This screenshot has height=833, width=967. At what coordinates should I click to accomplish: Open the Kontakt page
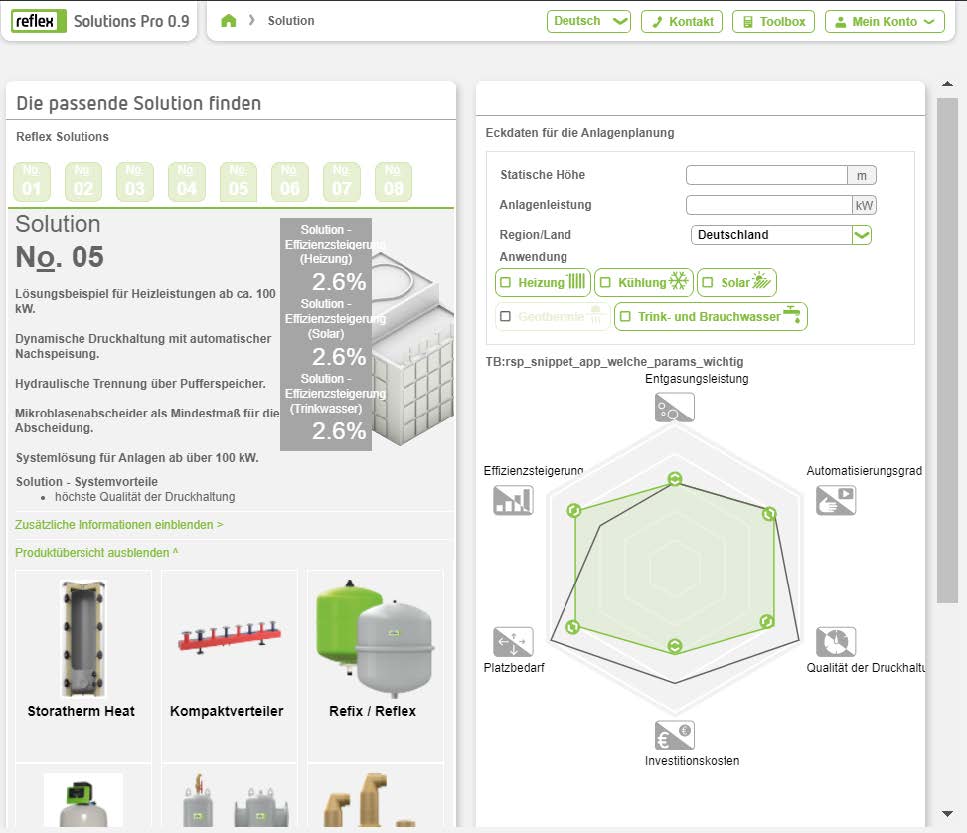pos(682,22)
